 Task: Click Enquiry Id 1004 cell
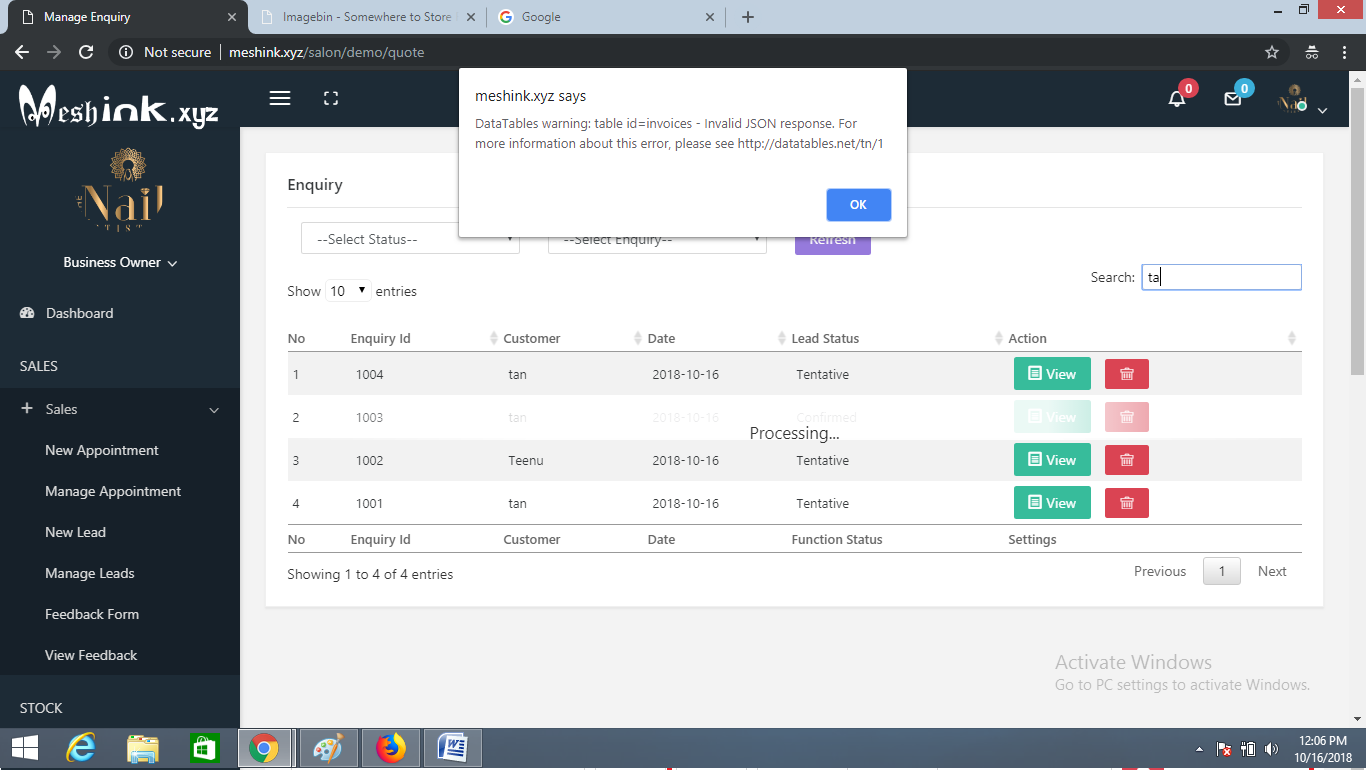[x=369, y=375]
